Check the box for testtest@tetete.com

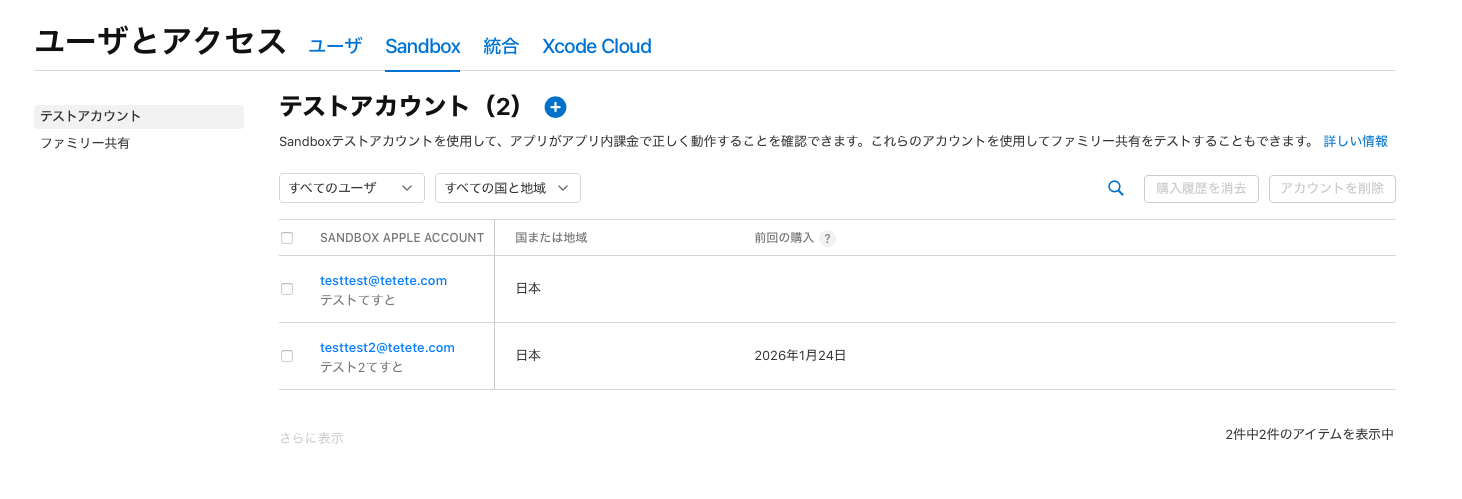point(287,289)
